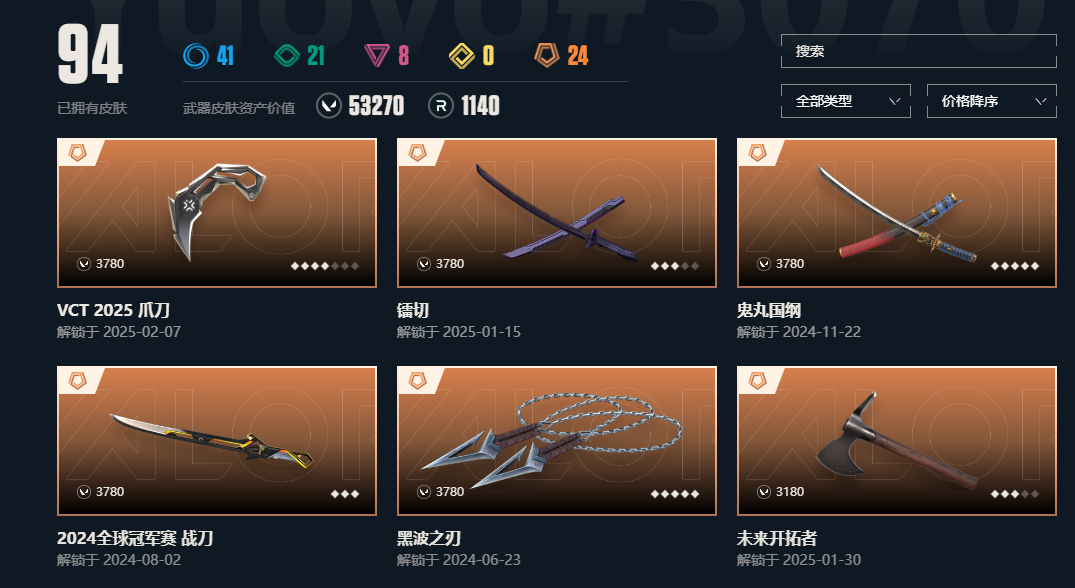The width and height of the screenshot is (1075, 588).
Task: Open the 全部类型 type filter dropdown
Action: 845,101
